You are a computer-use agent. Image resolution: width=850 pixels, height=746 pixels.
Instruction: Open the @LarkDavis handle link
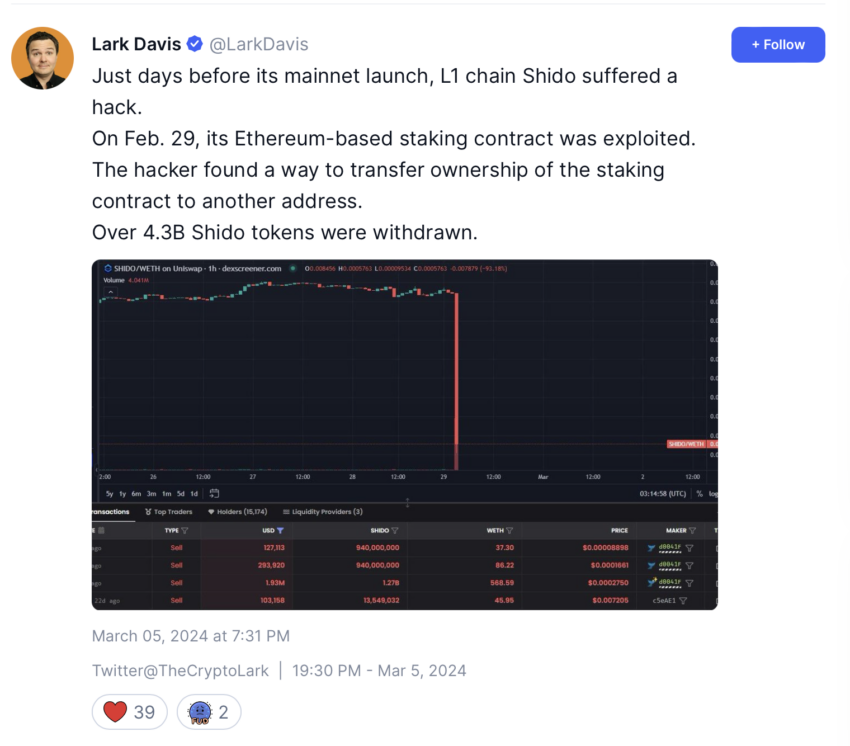[259, 44]
